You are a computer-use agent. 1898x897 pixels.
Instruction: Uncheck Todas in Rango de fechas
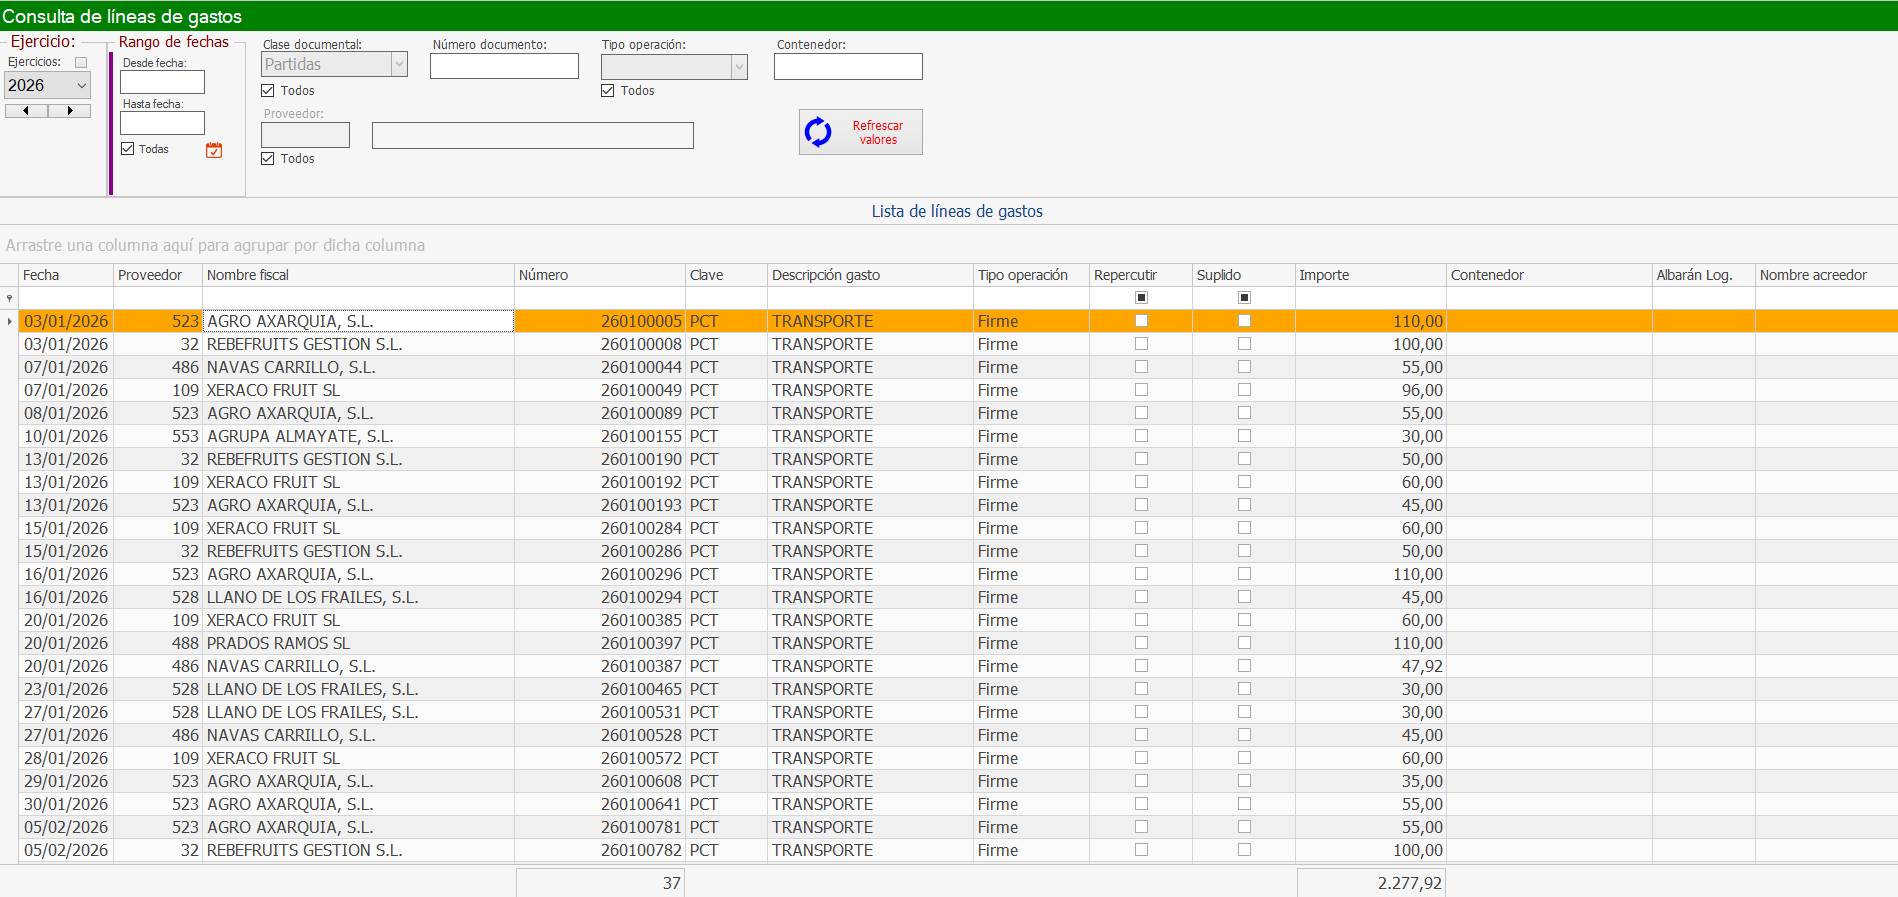point(128,149)
